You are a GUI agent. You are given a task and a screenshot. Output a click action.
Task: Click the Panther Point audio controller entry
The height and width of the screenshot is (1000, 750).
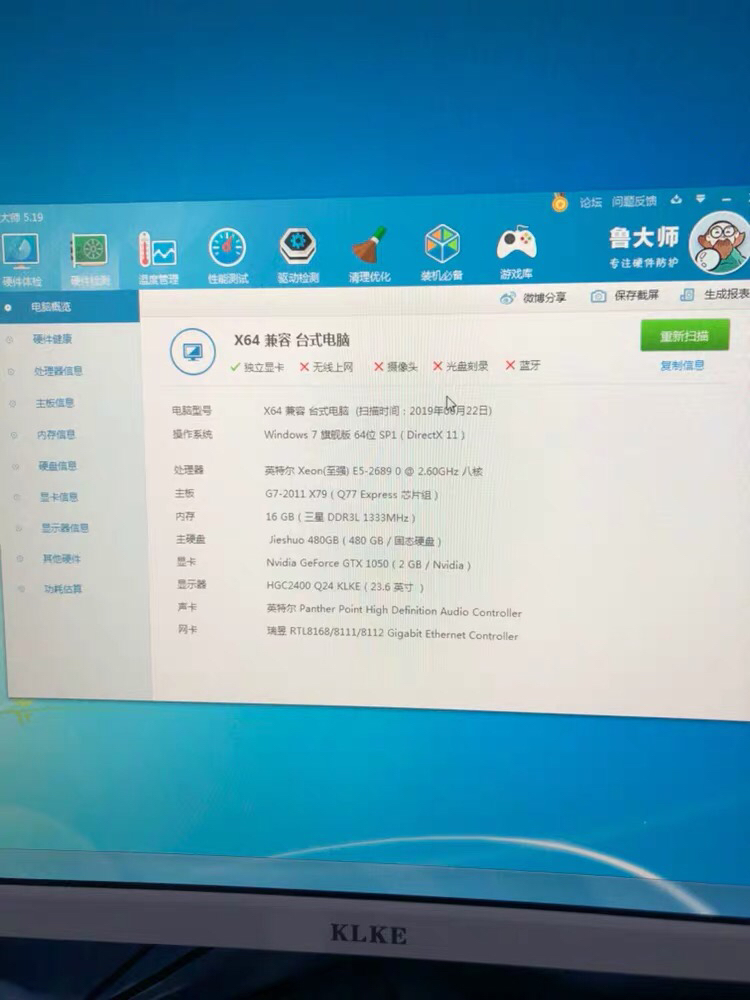[394, 610]
